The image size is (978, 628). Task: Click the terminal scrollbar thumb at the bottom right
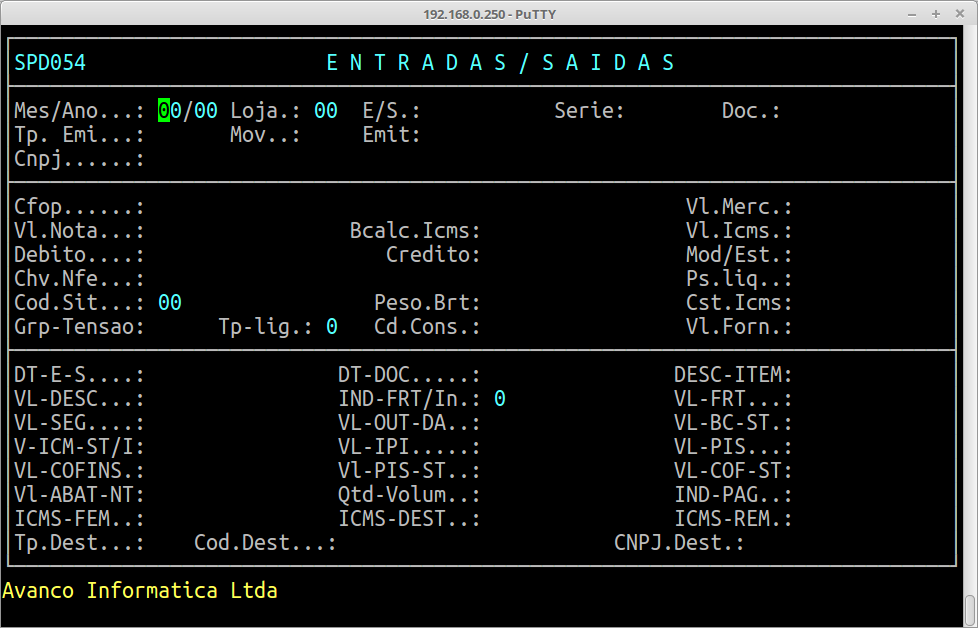tap(969, 609)
